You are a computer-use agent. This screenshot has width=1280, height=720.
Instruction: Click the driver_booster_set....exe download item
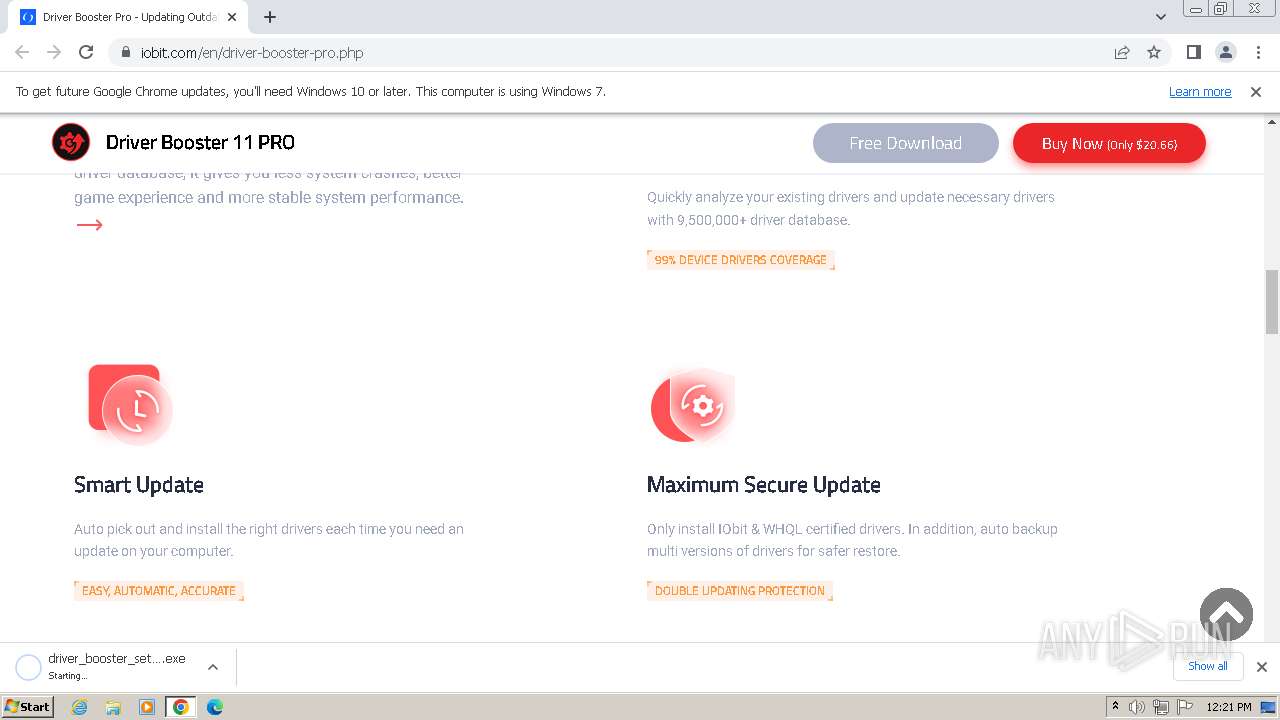[x=117, y=667]
